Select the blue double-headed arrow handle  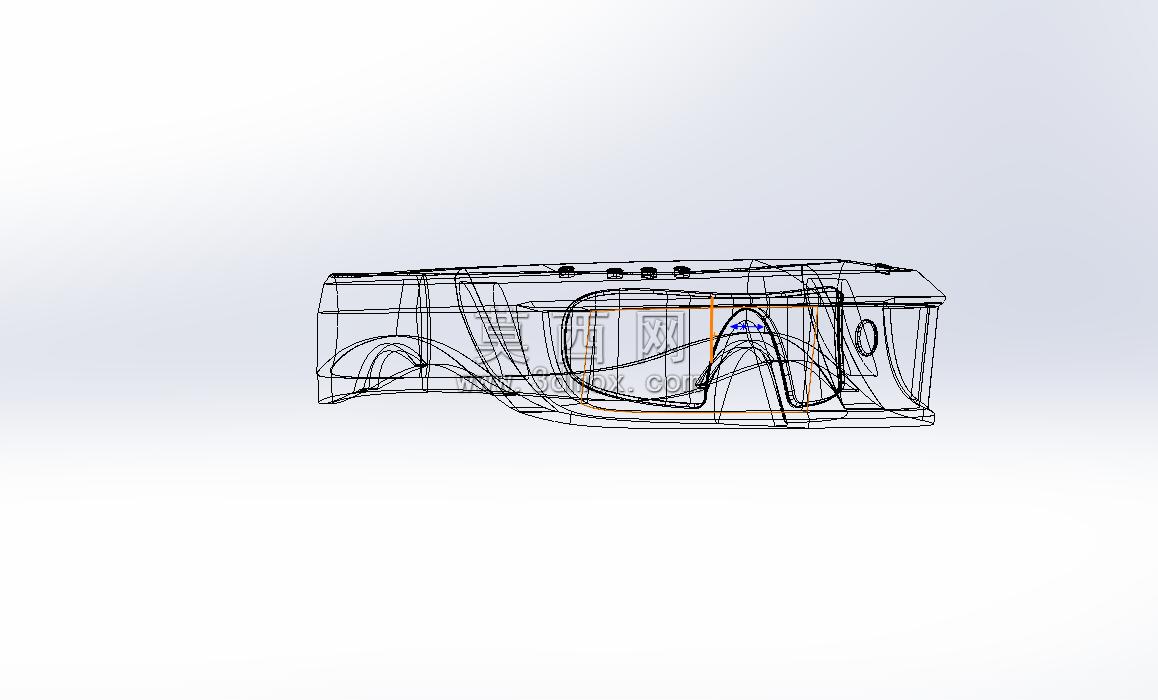[746, 326]
